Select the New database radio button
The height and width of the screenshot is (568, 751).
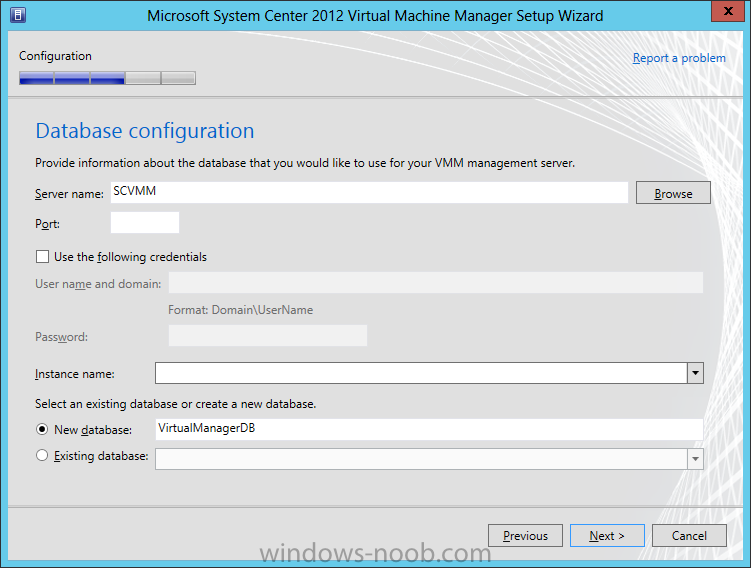click(x=42, y=430)
